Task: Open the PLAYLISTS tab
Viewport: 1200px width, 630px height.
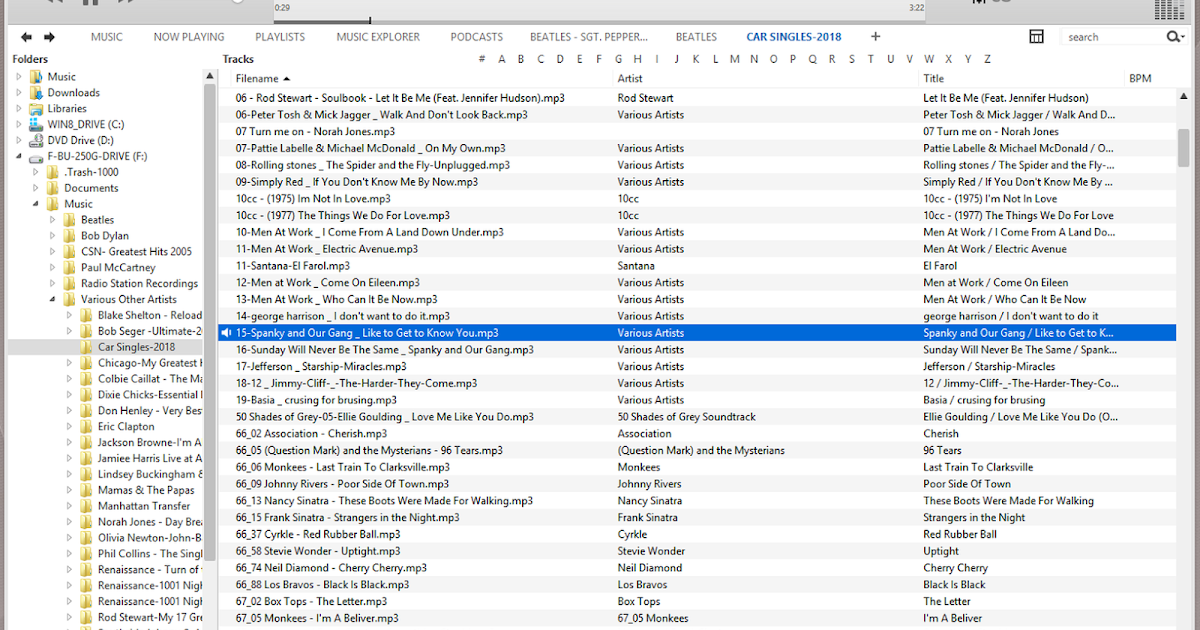Action: click(280, 37)
